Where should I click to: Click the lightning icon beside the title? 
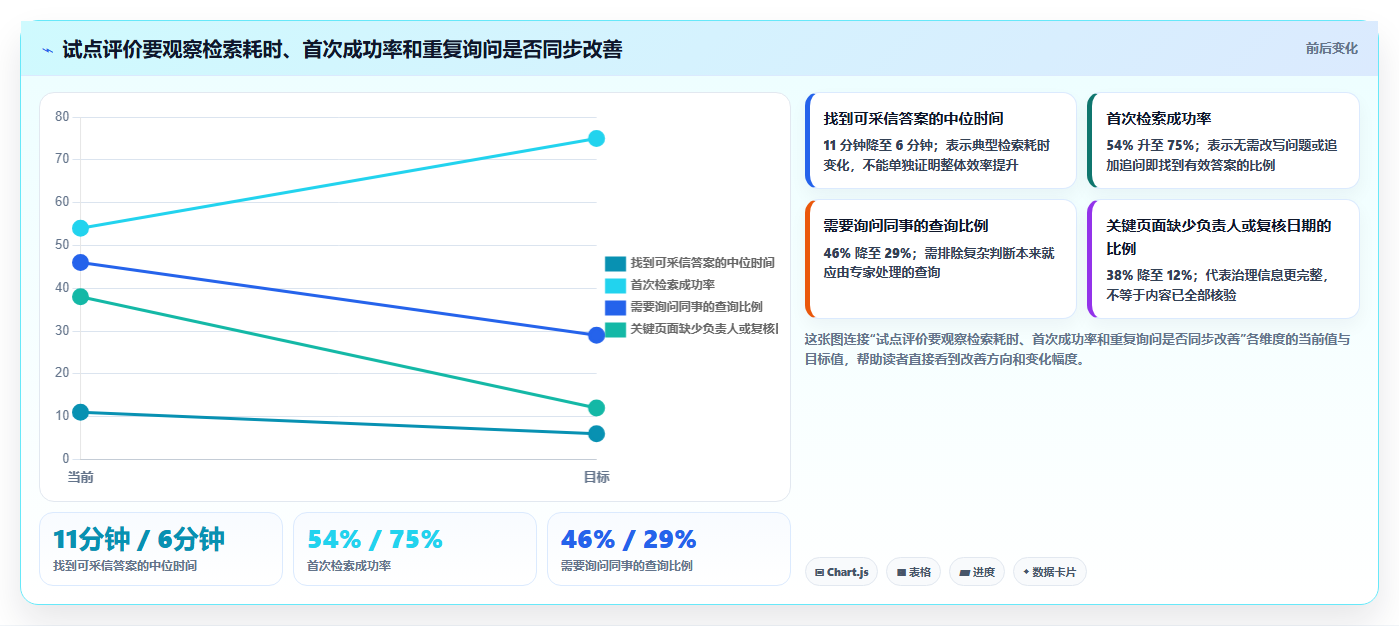(47, 50)
